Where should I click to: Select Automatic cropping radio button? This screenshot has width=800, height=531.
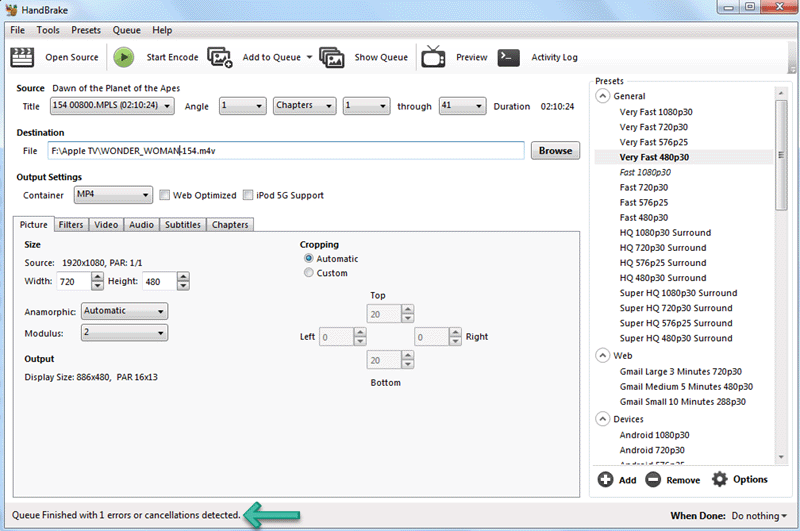[309, 259]
